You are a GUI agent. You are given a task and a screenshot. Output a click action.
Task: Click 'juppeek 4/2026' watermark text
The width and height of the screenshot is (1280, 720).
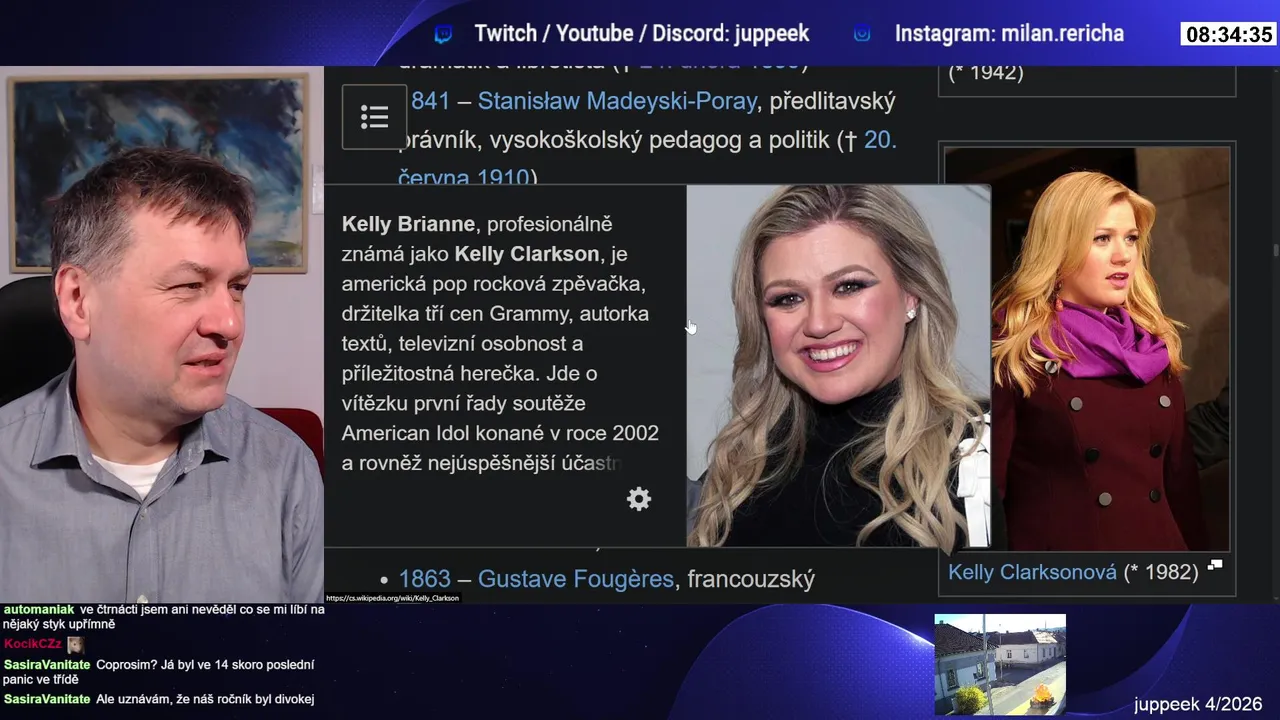pos(1198,704)
